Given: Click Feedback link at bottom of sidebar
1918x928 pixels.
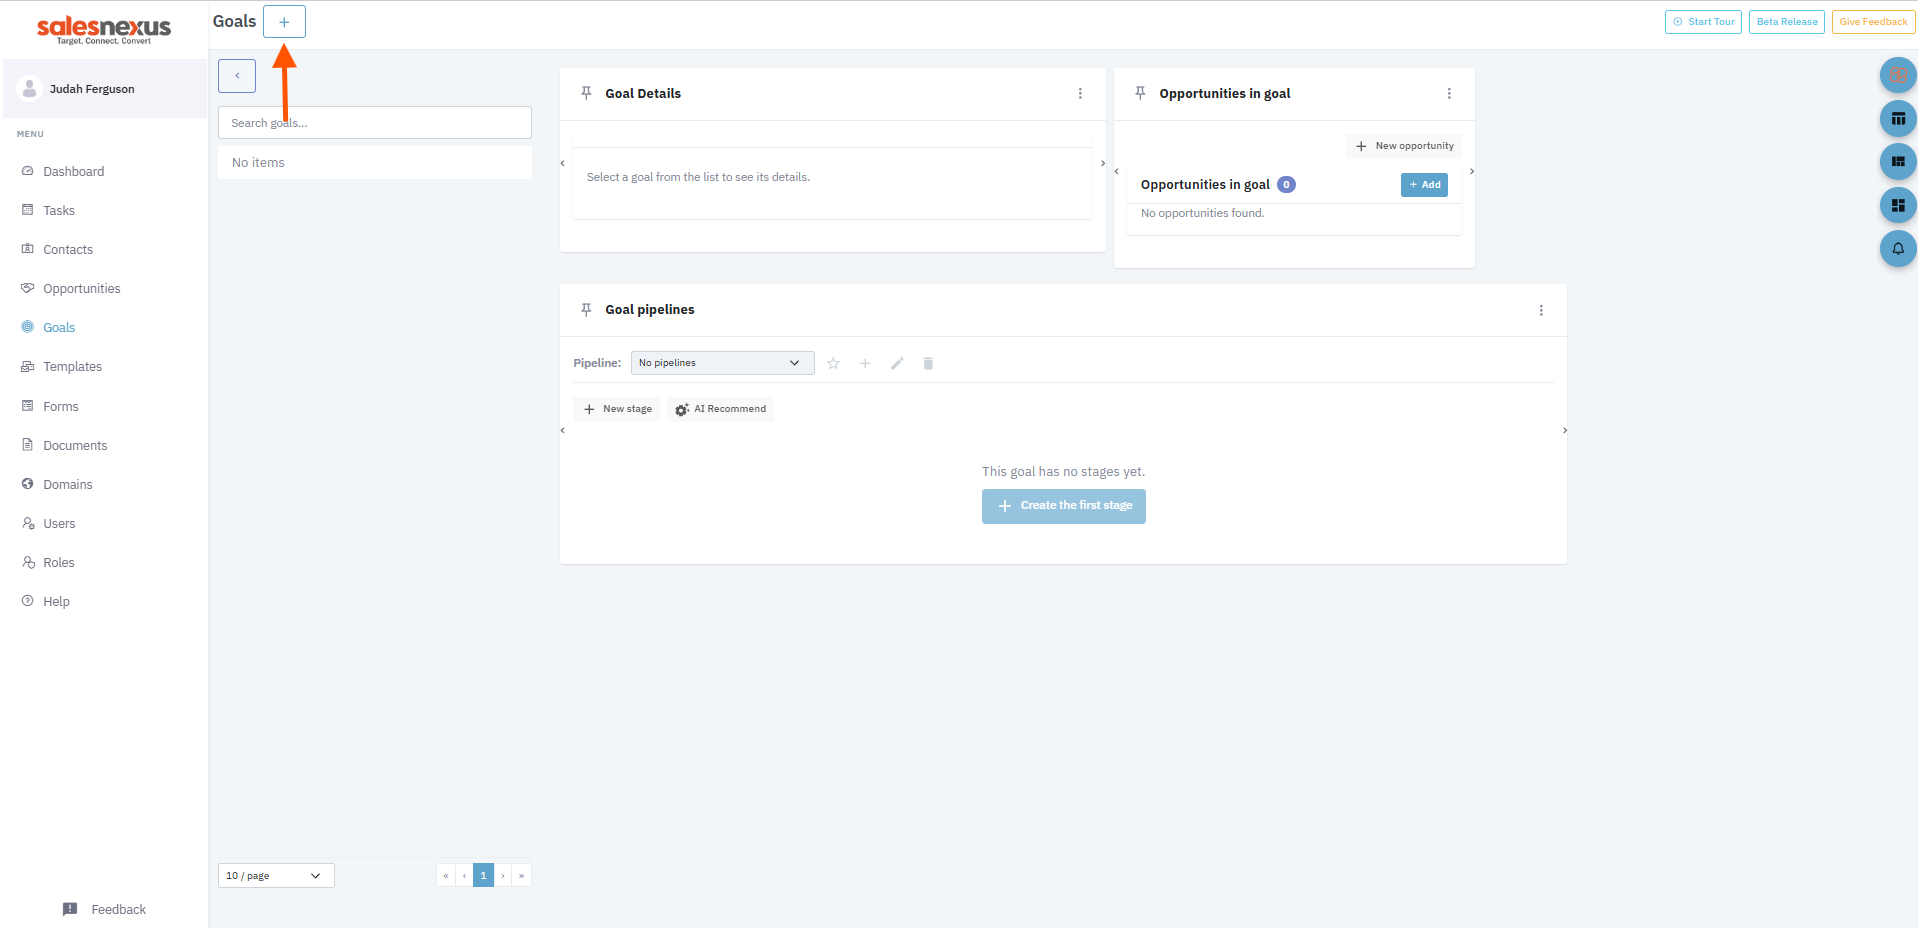Looking at the screenshot, I should pyautogui.click(x=104, y=910).
